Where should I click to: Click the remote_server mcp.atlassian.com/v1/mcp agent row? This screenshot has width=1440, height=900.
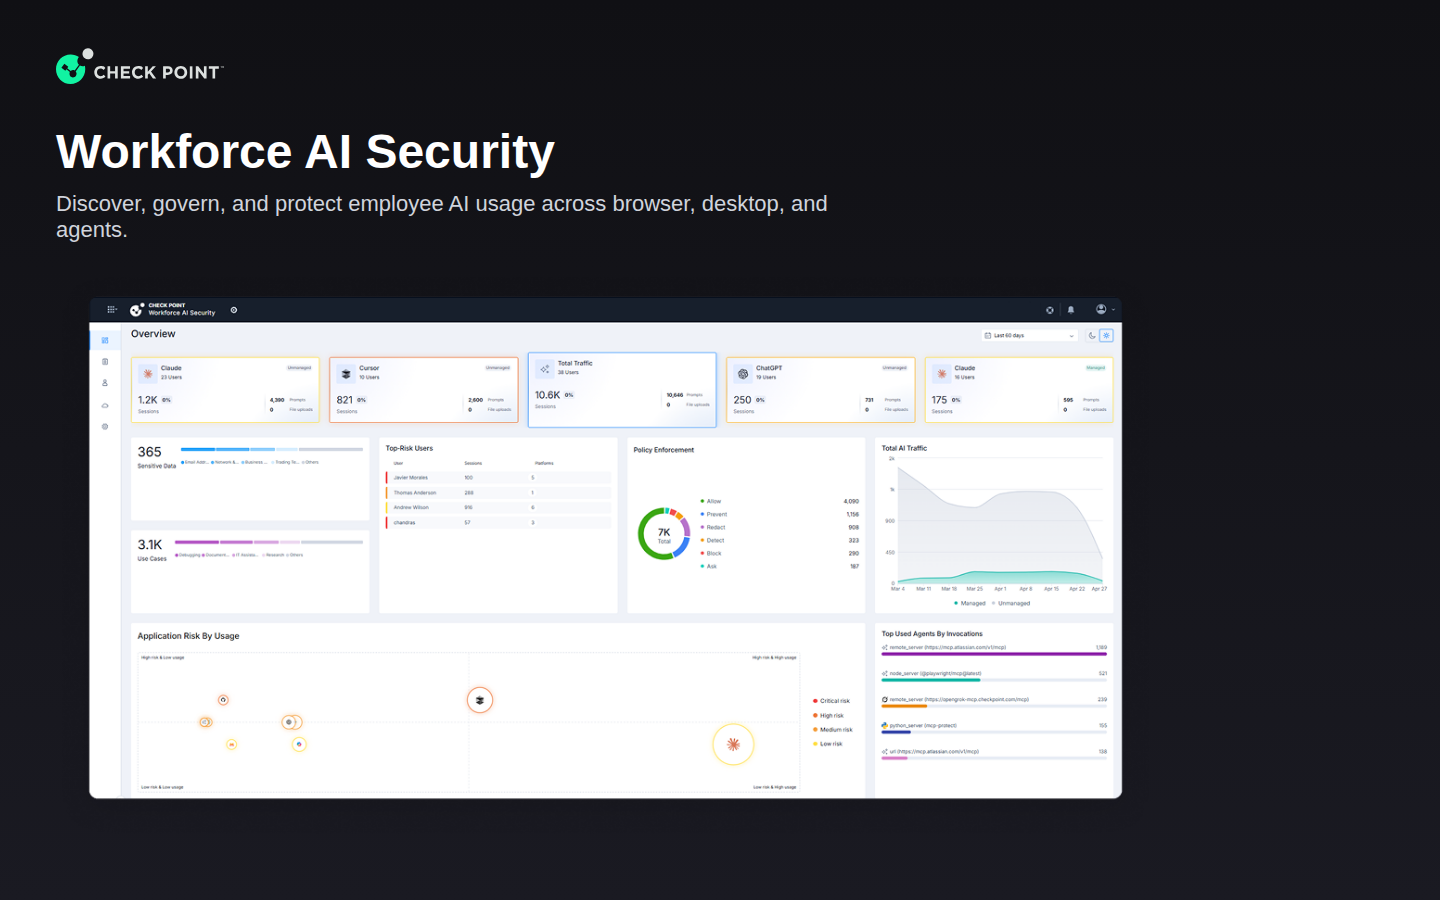click(x=994, y=650)
